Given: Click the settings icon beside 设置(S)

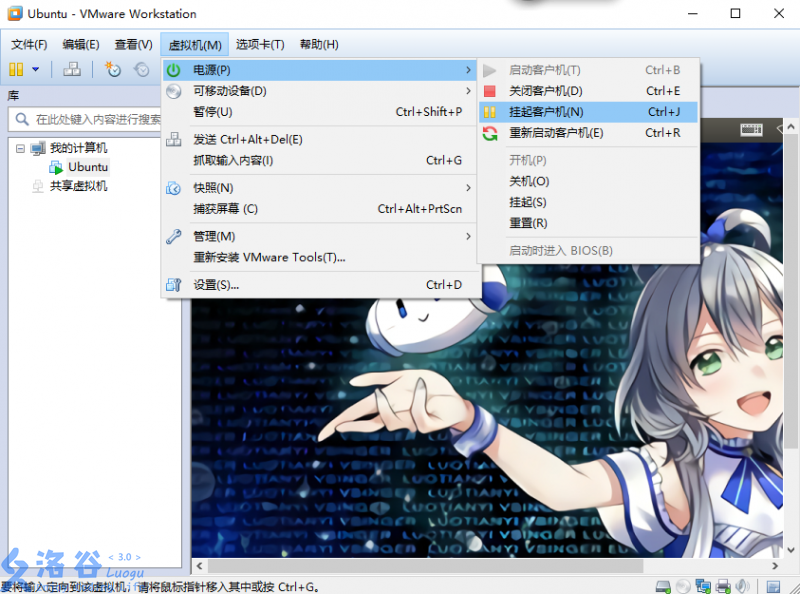Looking at the screenshot, I should click(173, 285).
